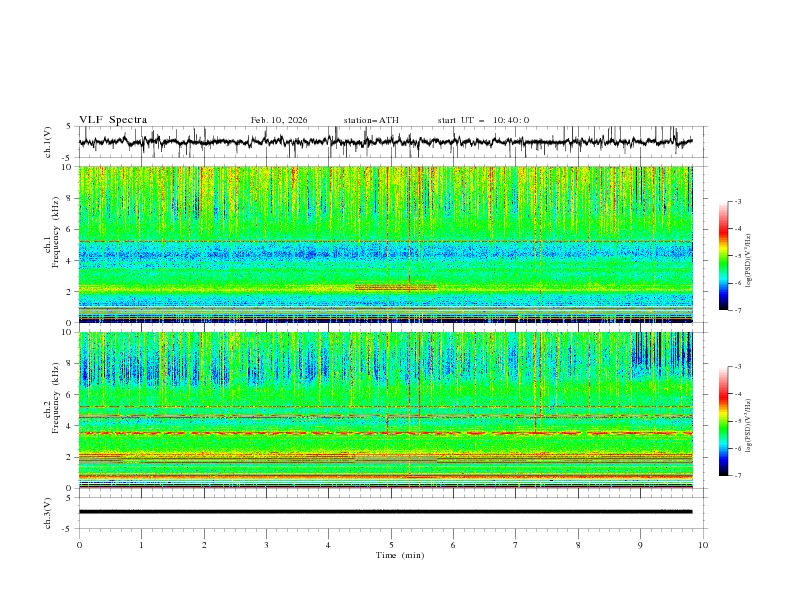Click the ch.2 PSD color scale bar
Viewport: 792px width, 612px height.
pos(723,421)
